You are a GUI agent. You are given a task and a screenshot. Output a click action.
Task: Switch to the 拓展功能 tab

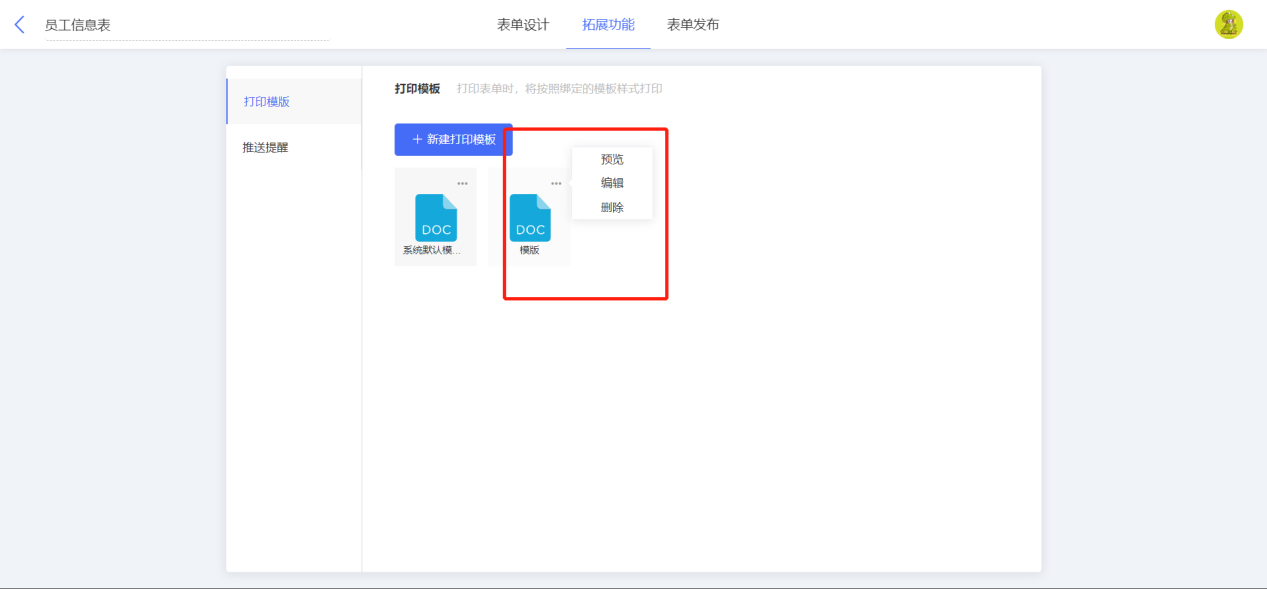coord(608,25)
